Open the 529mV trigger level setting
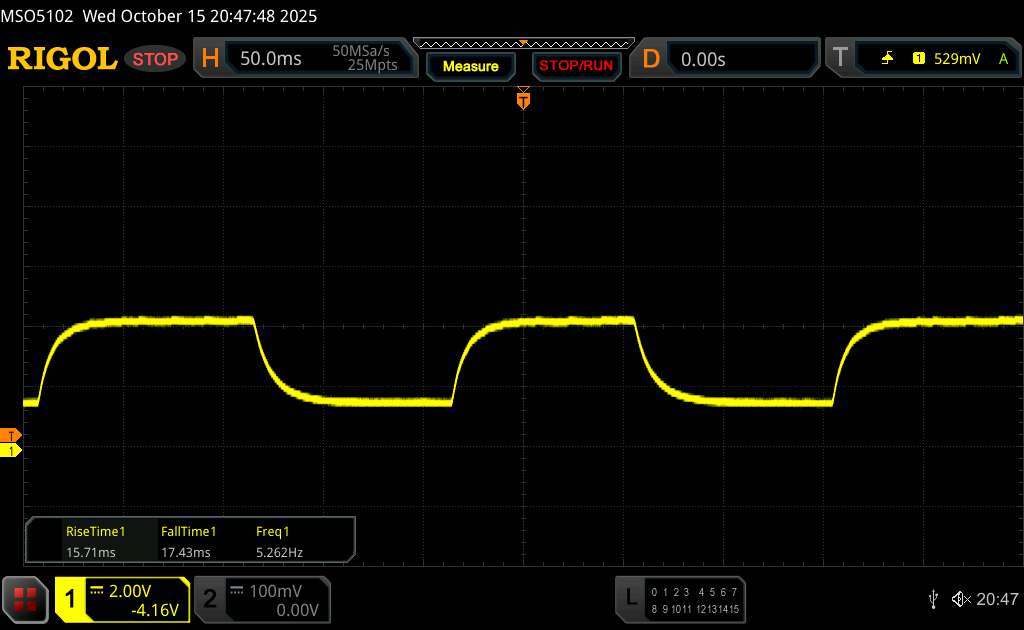1024x630 pixels. tap(957, 59)
